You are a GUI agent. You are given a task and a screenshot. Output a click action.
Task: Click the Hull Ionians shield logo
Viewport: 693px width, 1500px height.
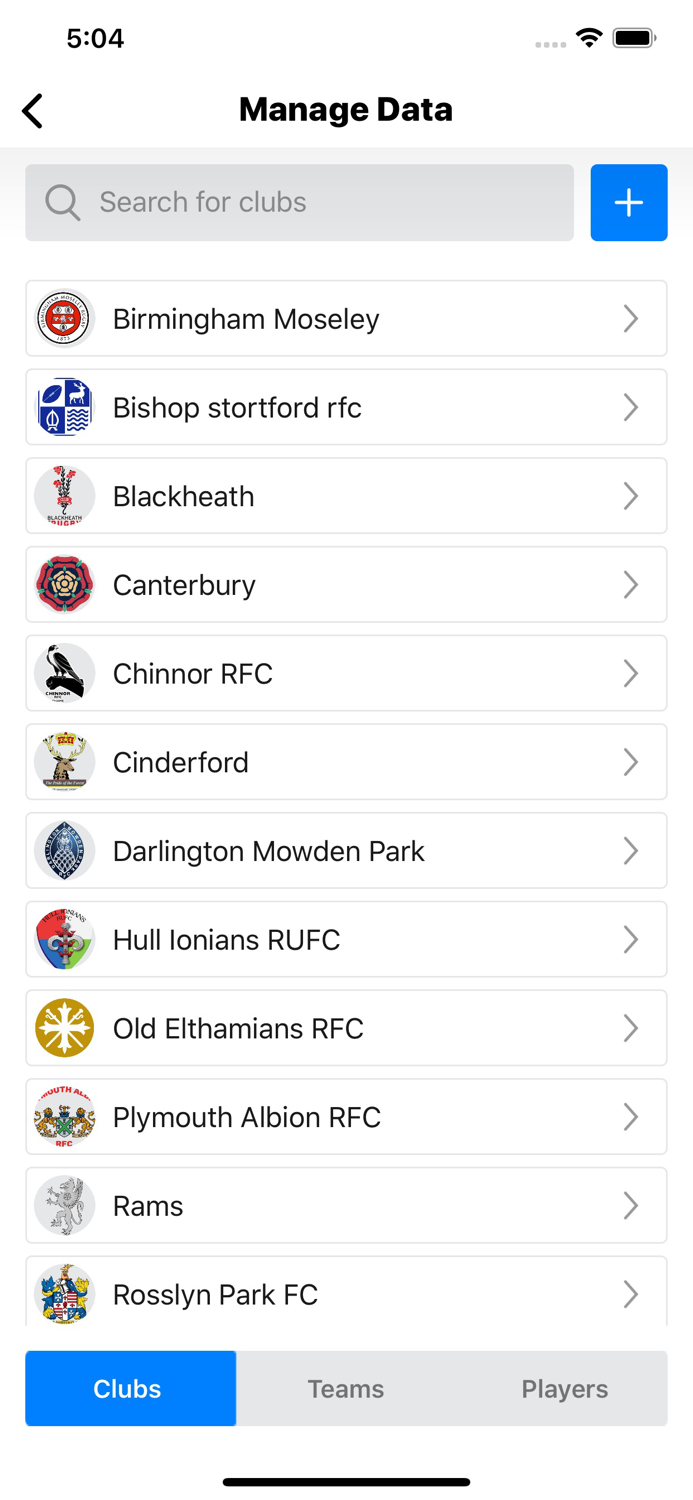tap(64, 939)
